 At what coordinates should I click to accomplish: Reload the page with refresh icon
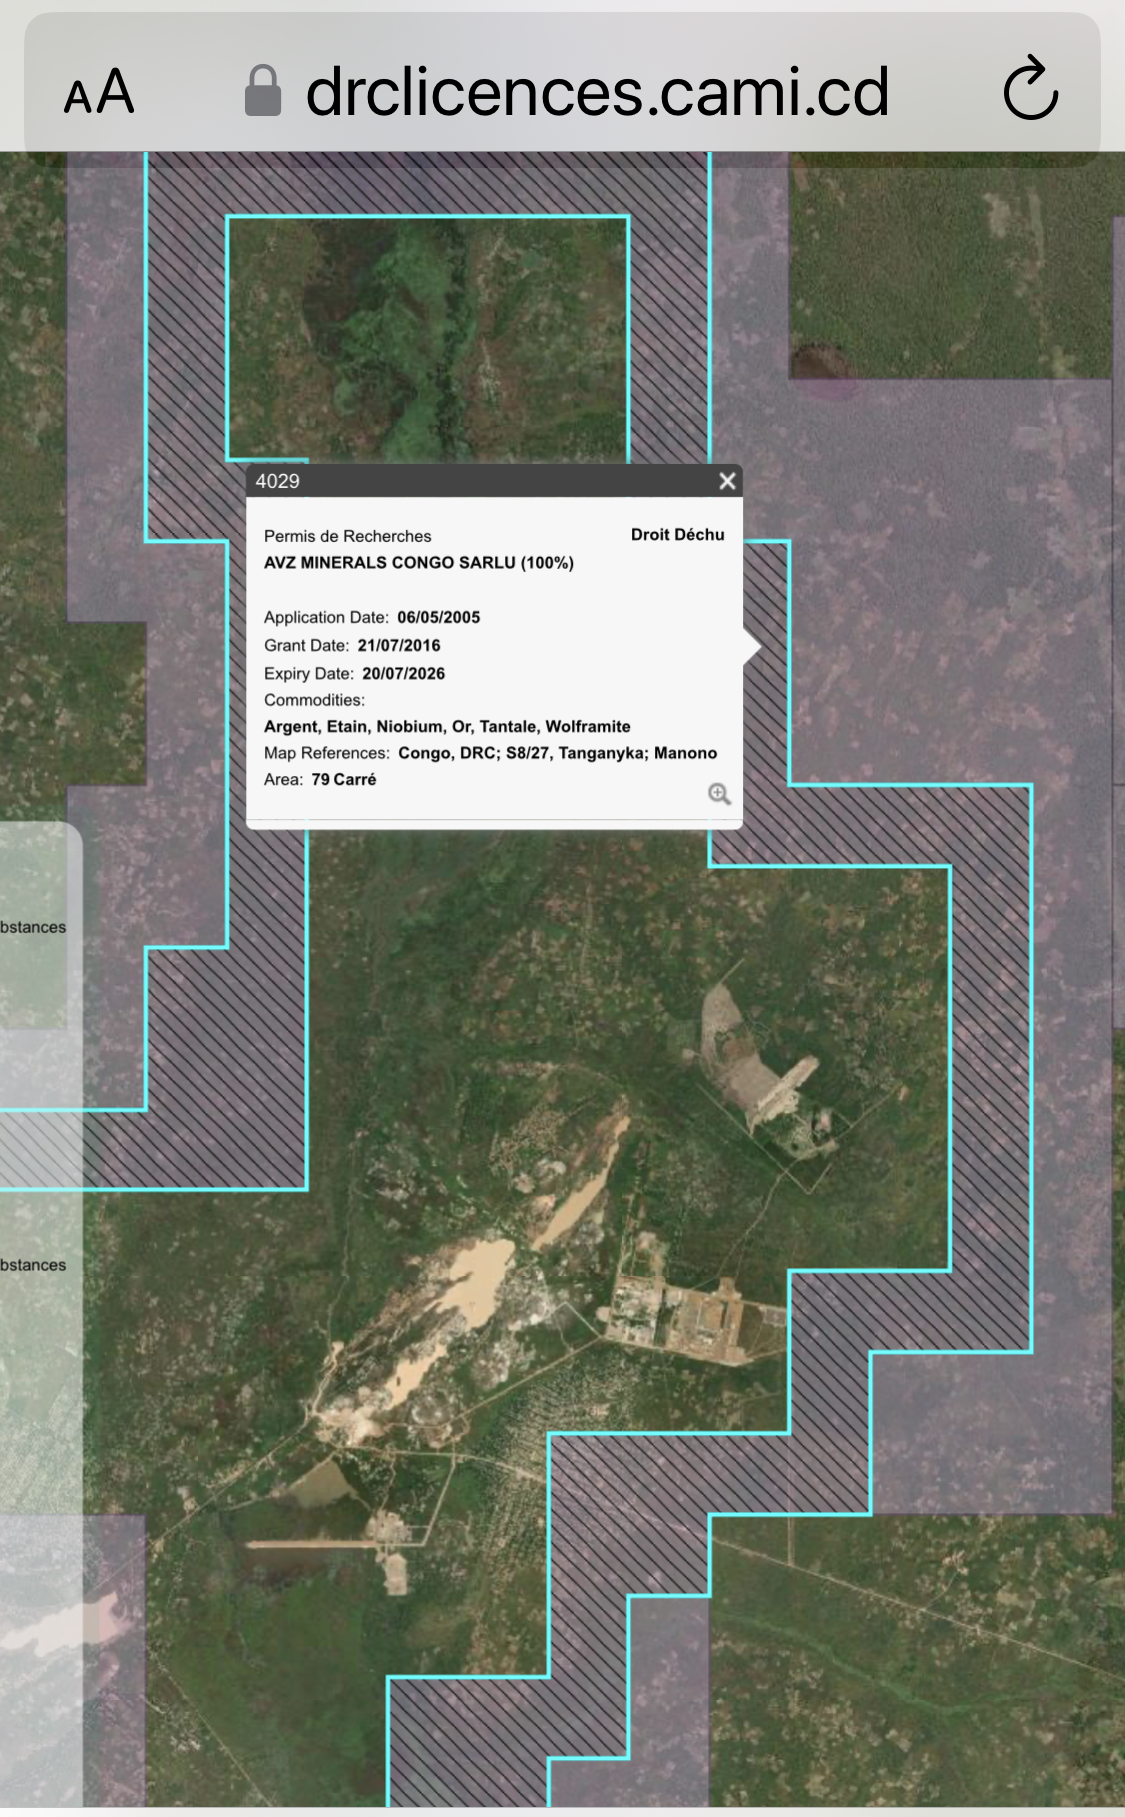(x=1030, y=91)
